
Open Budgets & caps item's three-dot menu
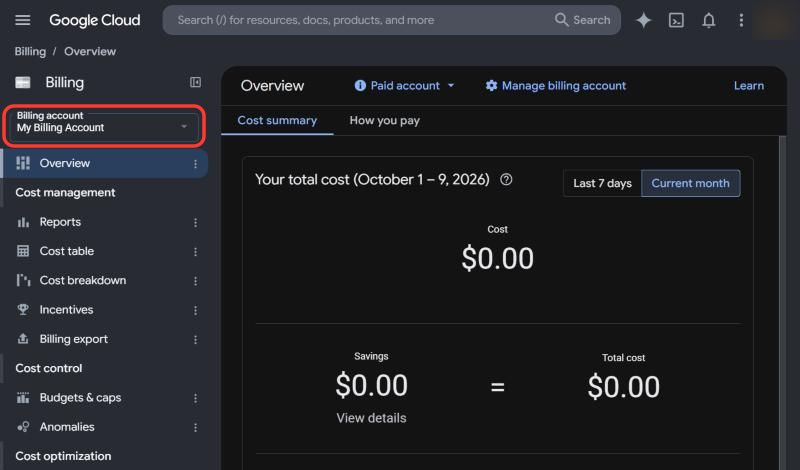pyautogui.click(x=195, y=398)
